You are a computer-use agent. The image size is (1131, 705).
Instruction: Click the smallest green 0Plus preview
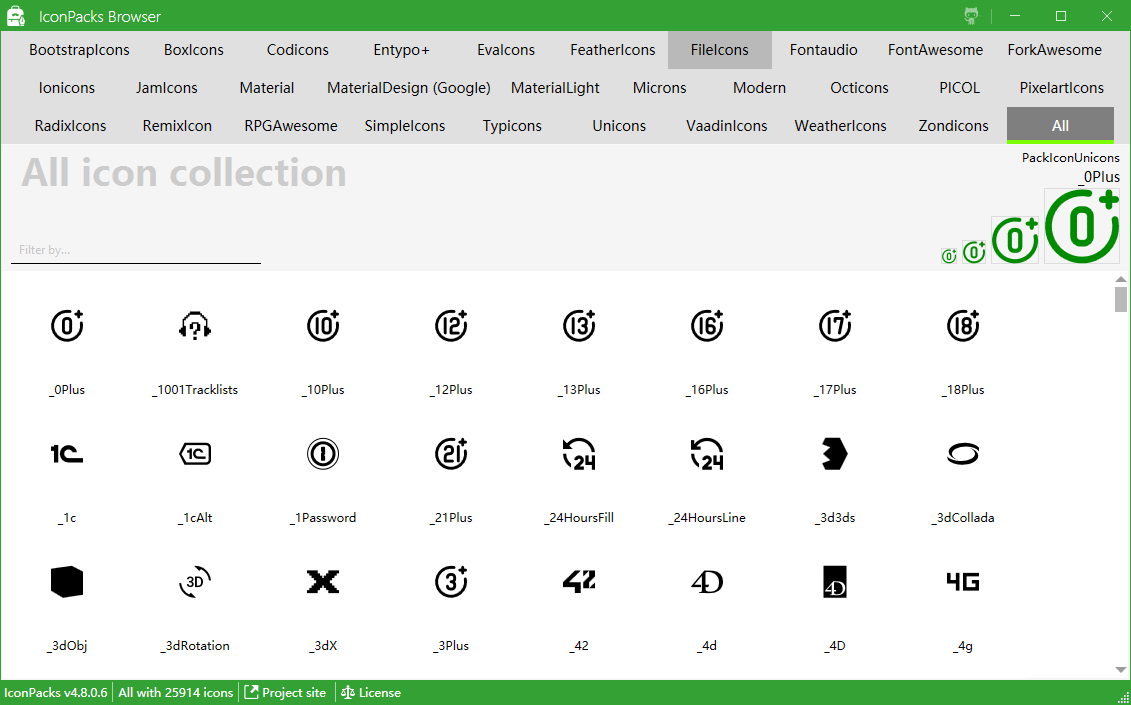(949, 255)
